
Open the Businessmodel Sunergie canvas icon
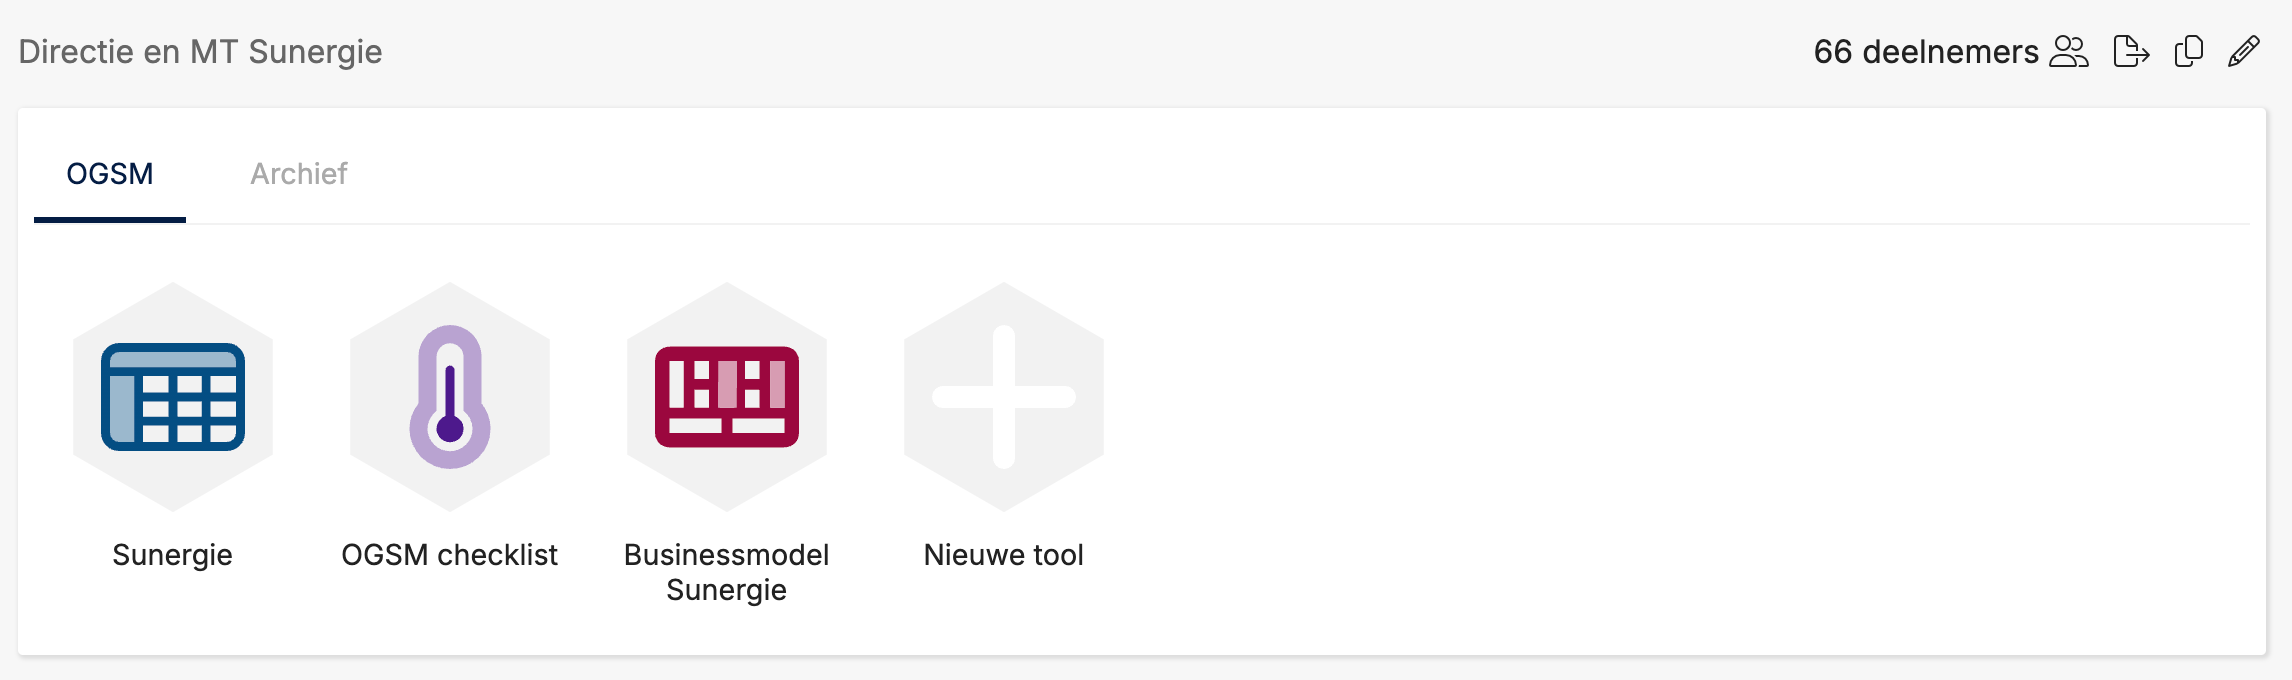(x=727, y=397)
